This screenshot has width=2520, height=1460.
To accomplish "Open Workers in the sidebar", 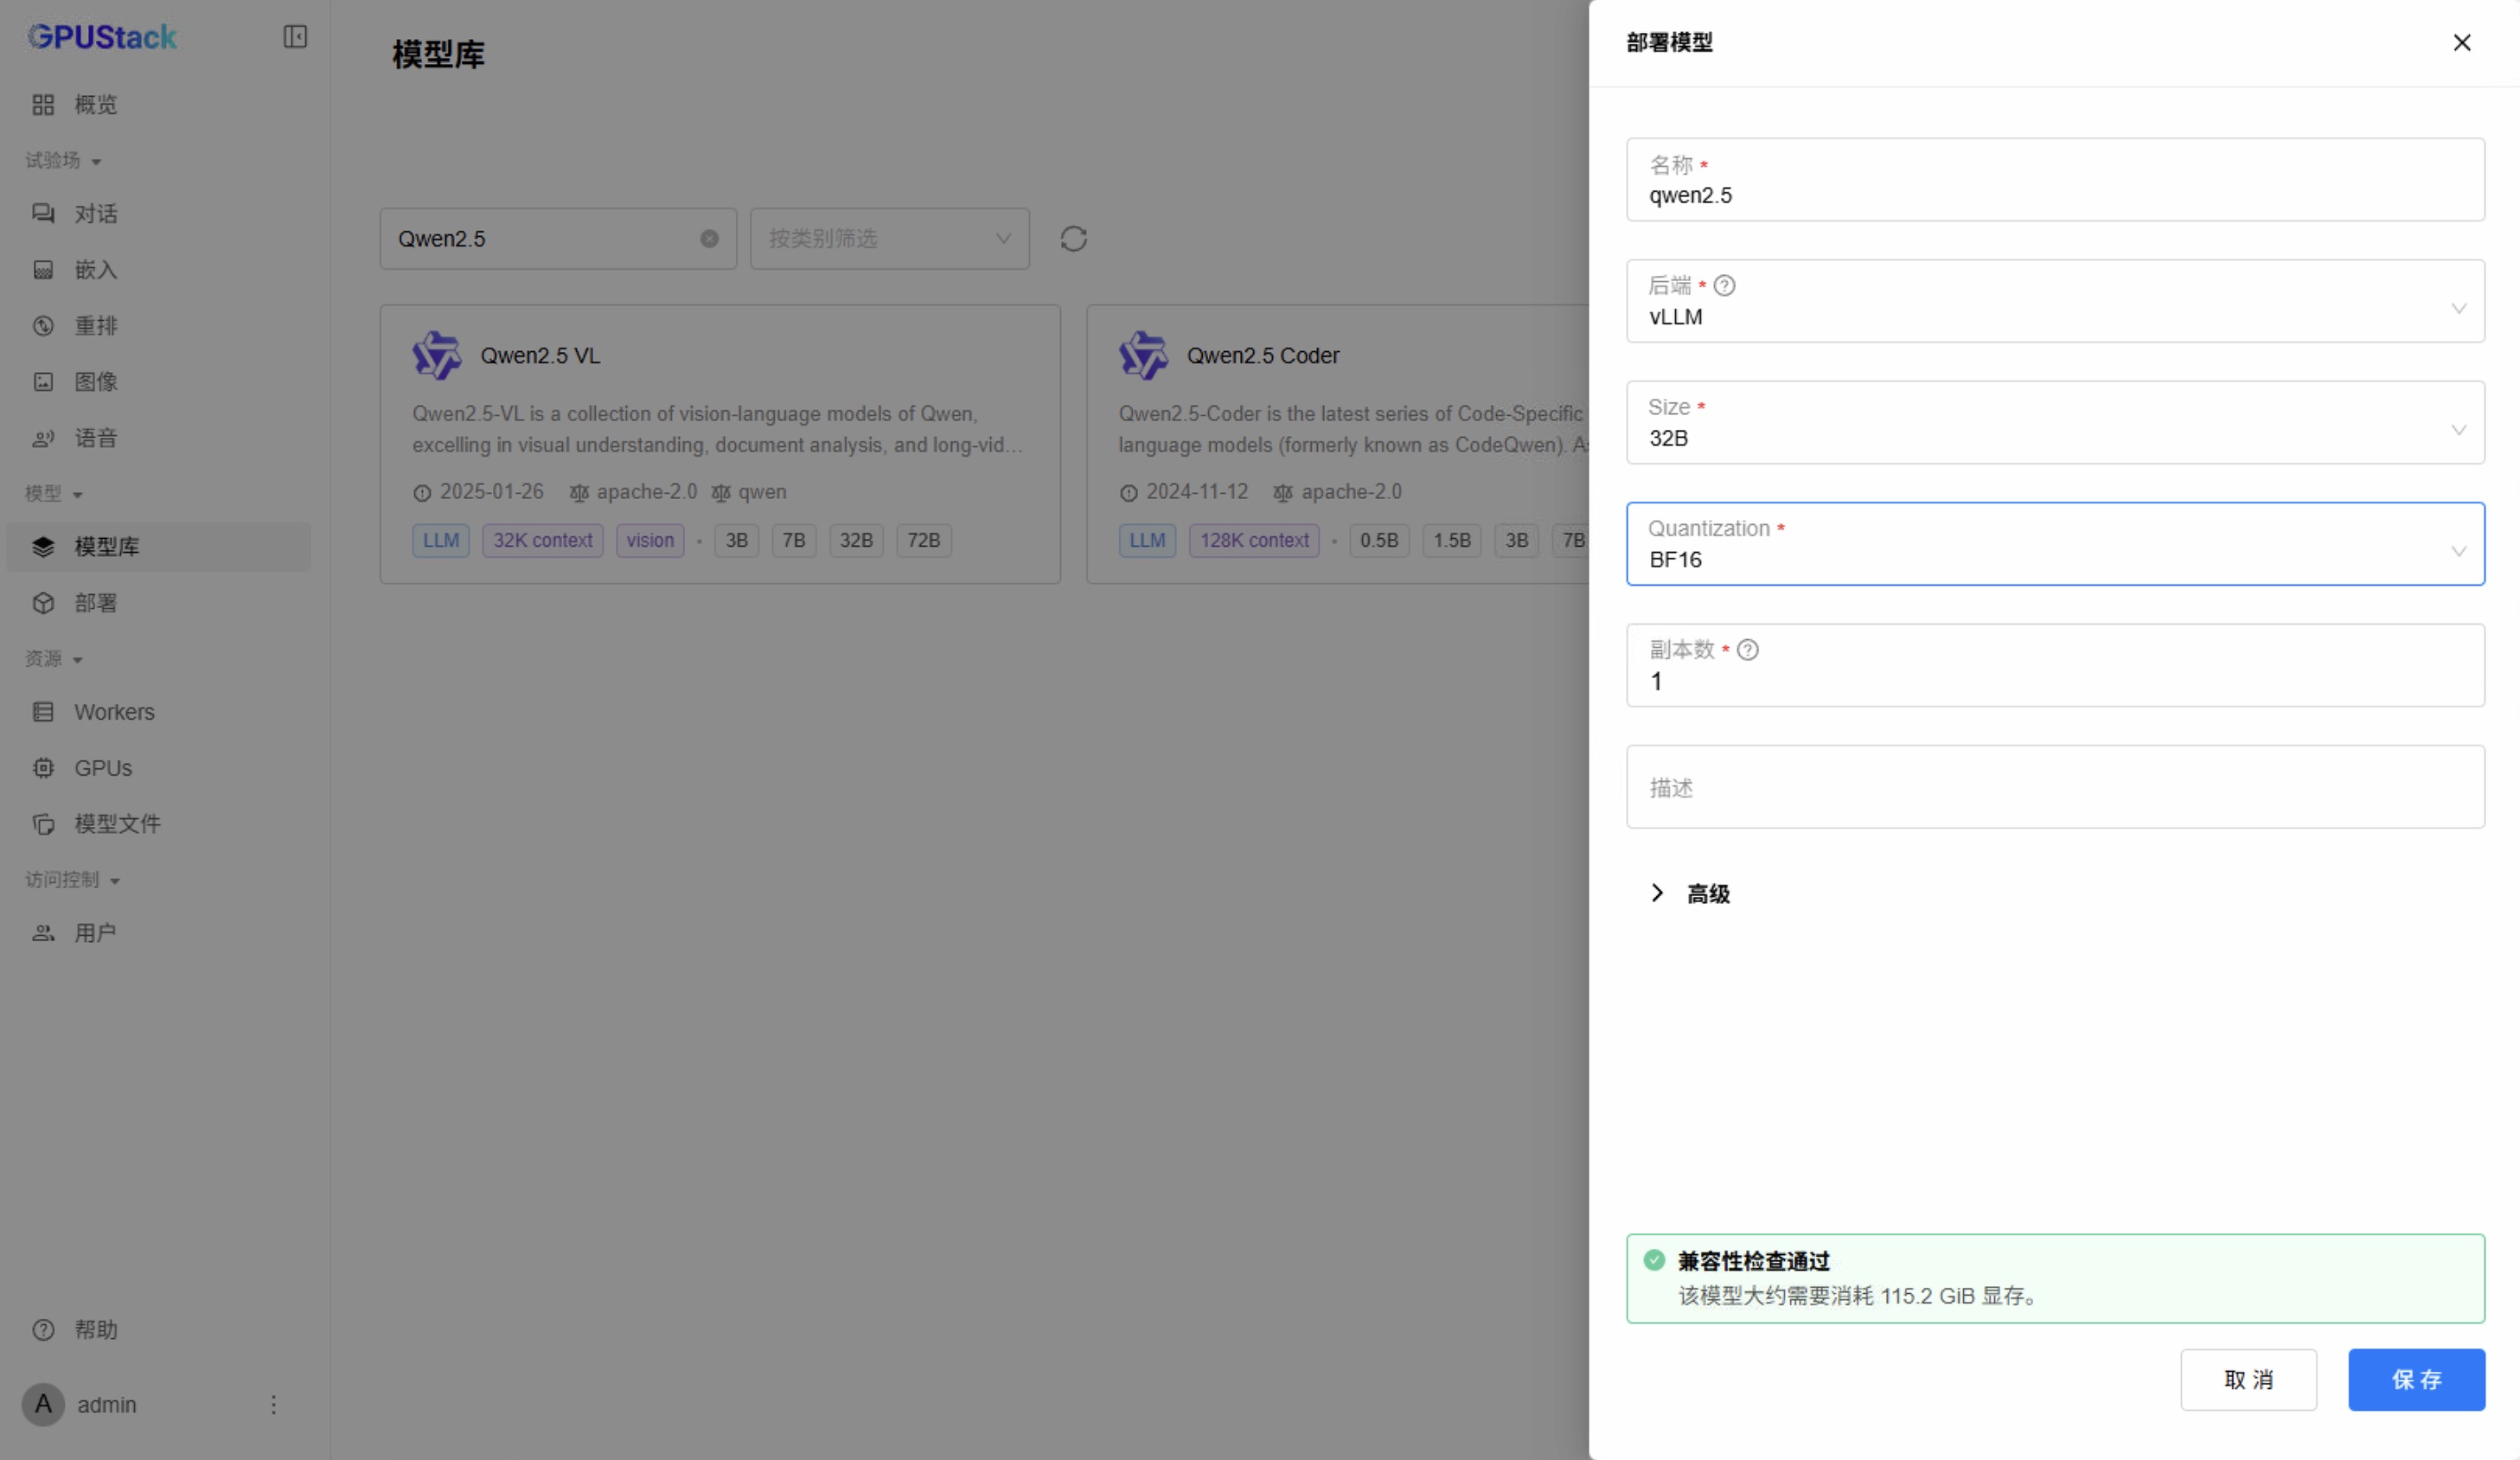I will 114,712.
